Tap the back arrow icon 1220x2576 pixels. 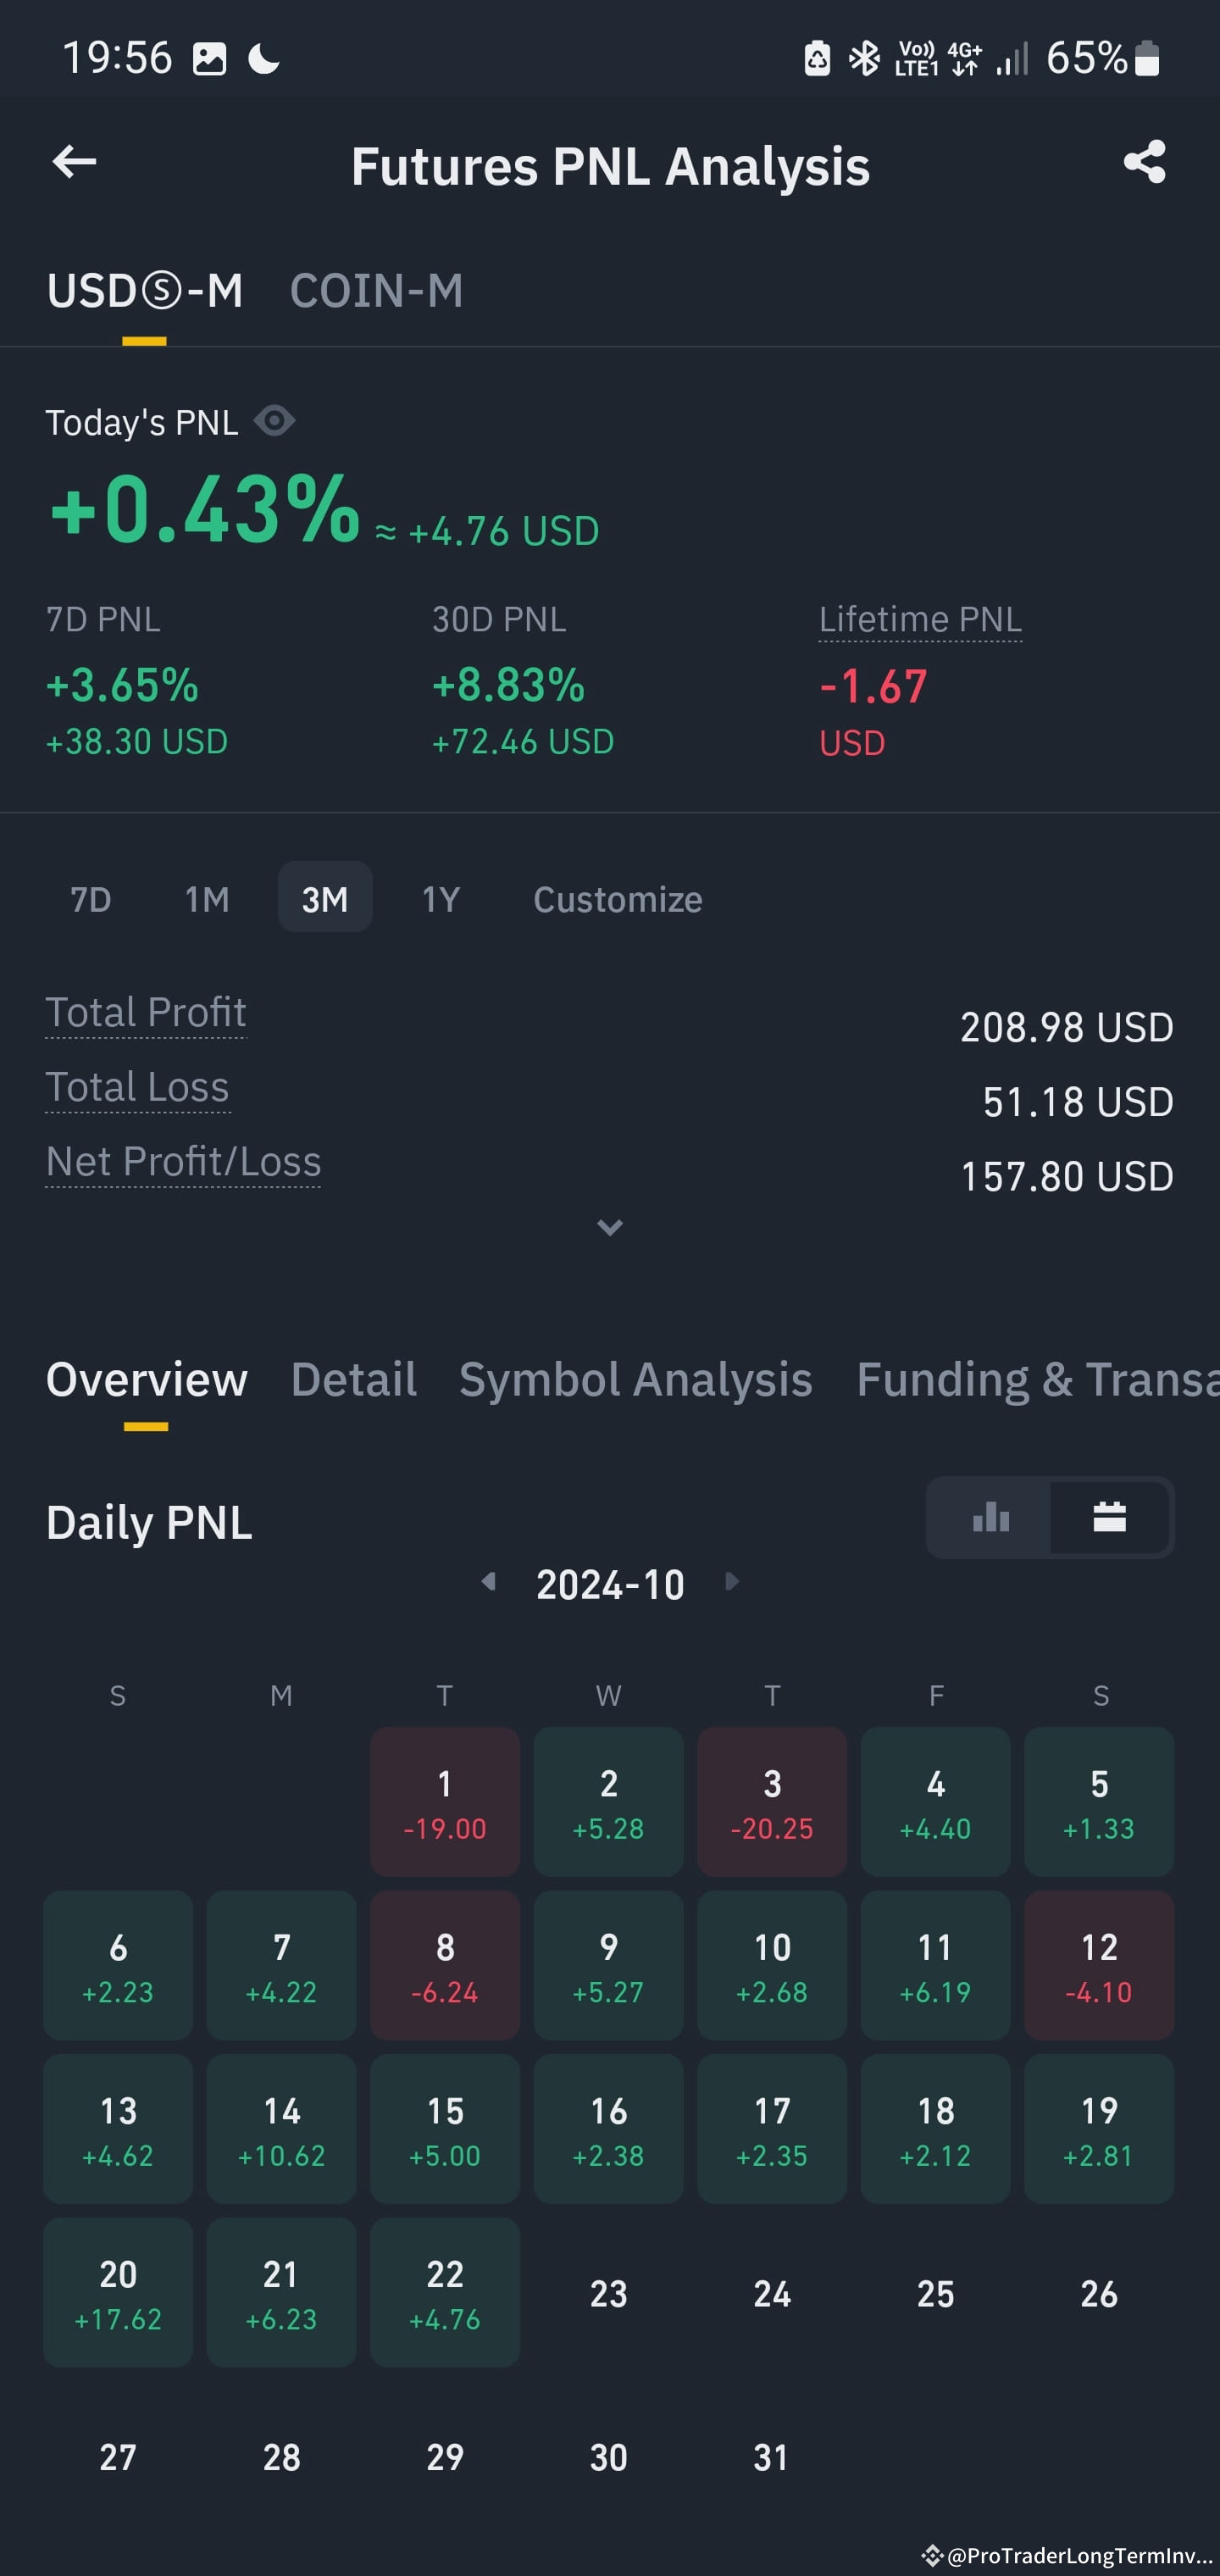[74, 162]
